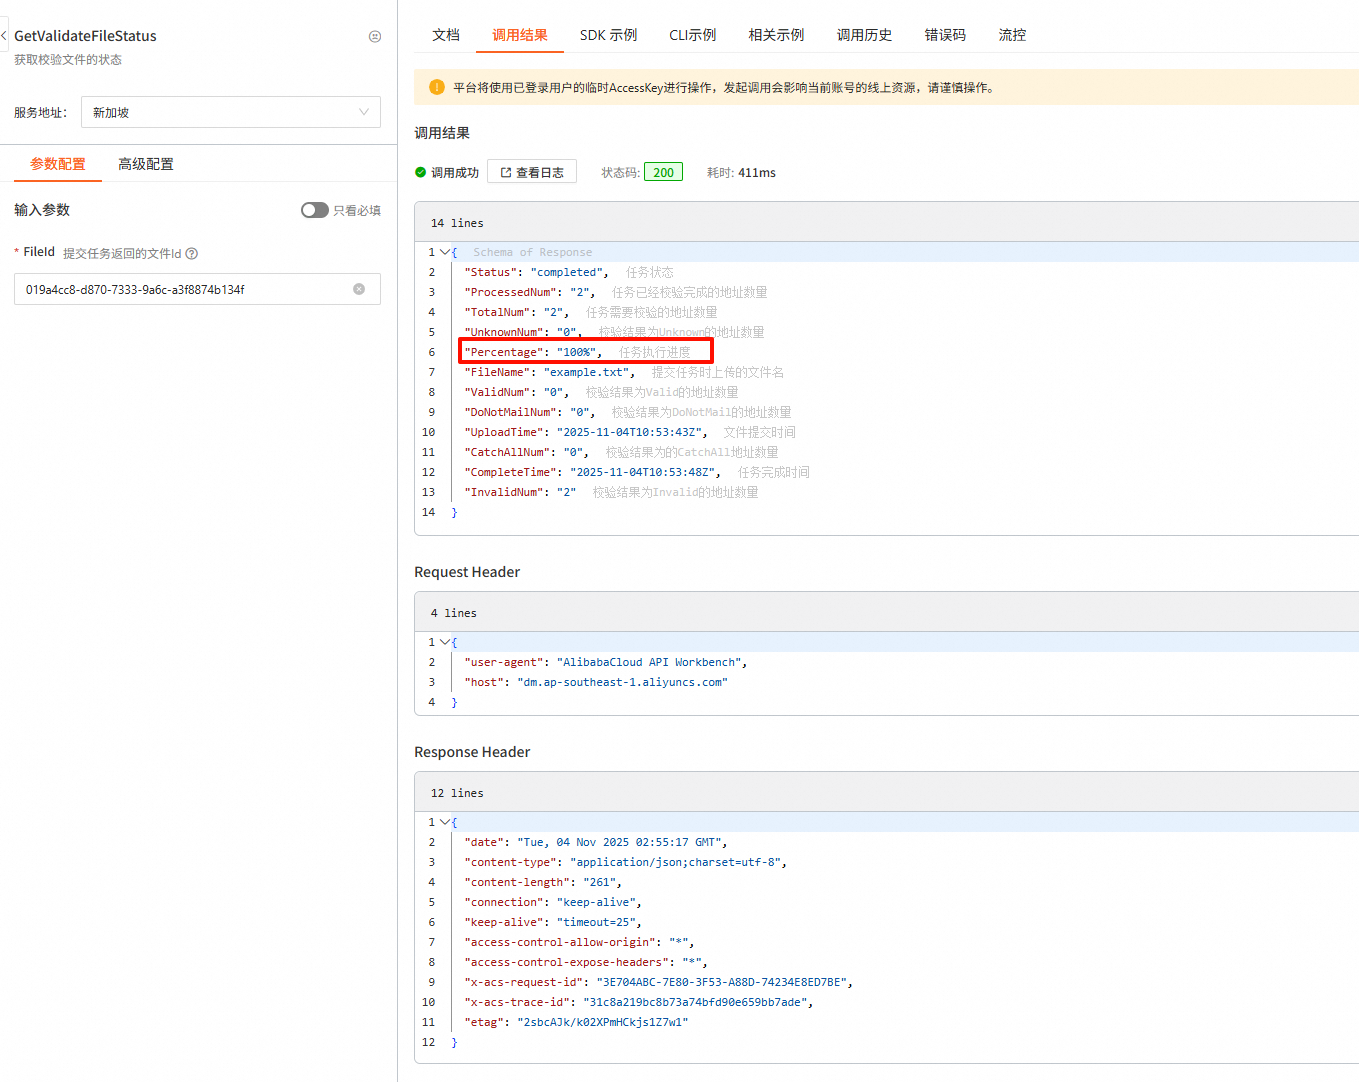This screenshot has width=1359, height=1082.
Task: Open the CLI示例 tab
Action: tap(693, 35)
